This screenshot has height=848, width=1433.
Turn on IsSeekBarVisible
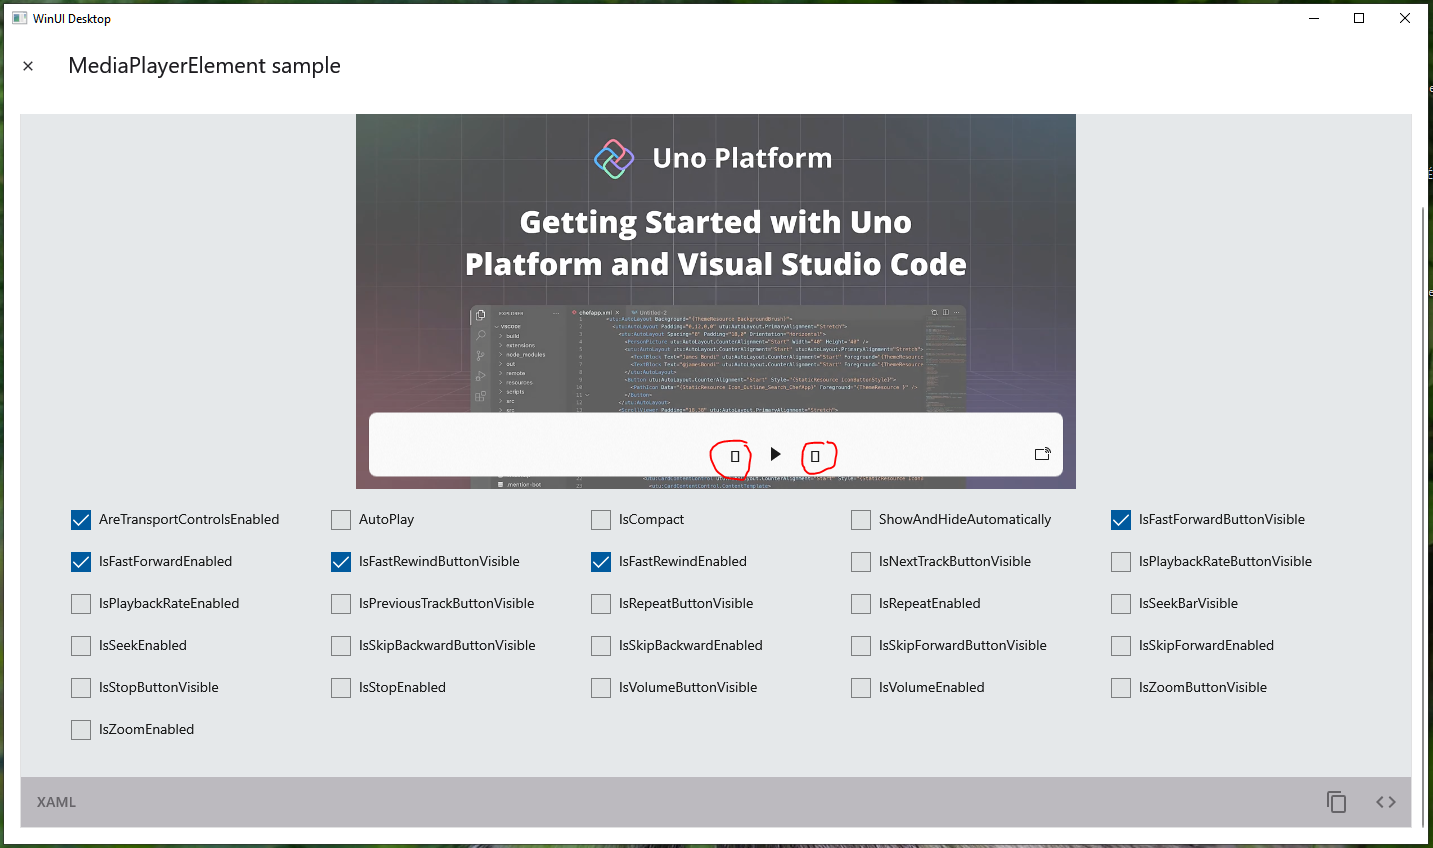click(1120, 604)
